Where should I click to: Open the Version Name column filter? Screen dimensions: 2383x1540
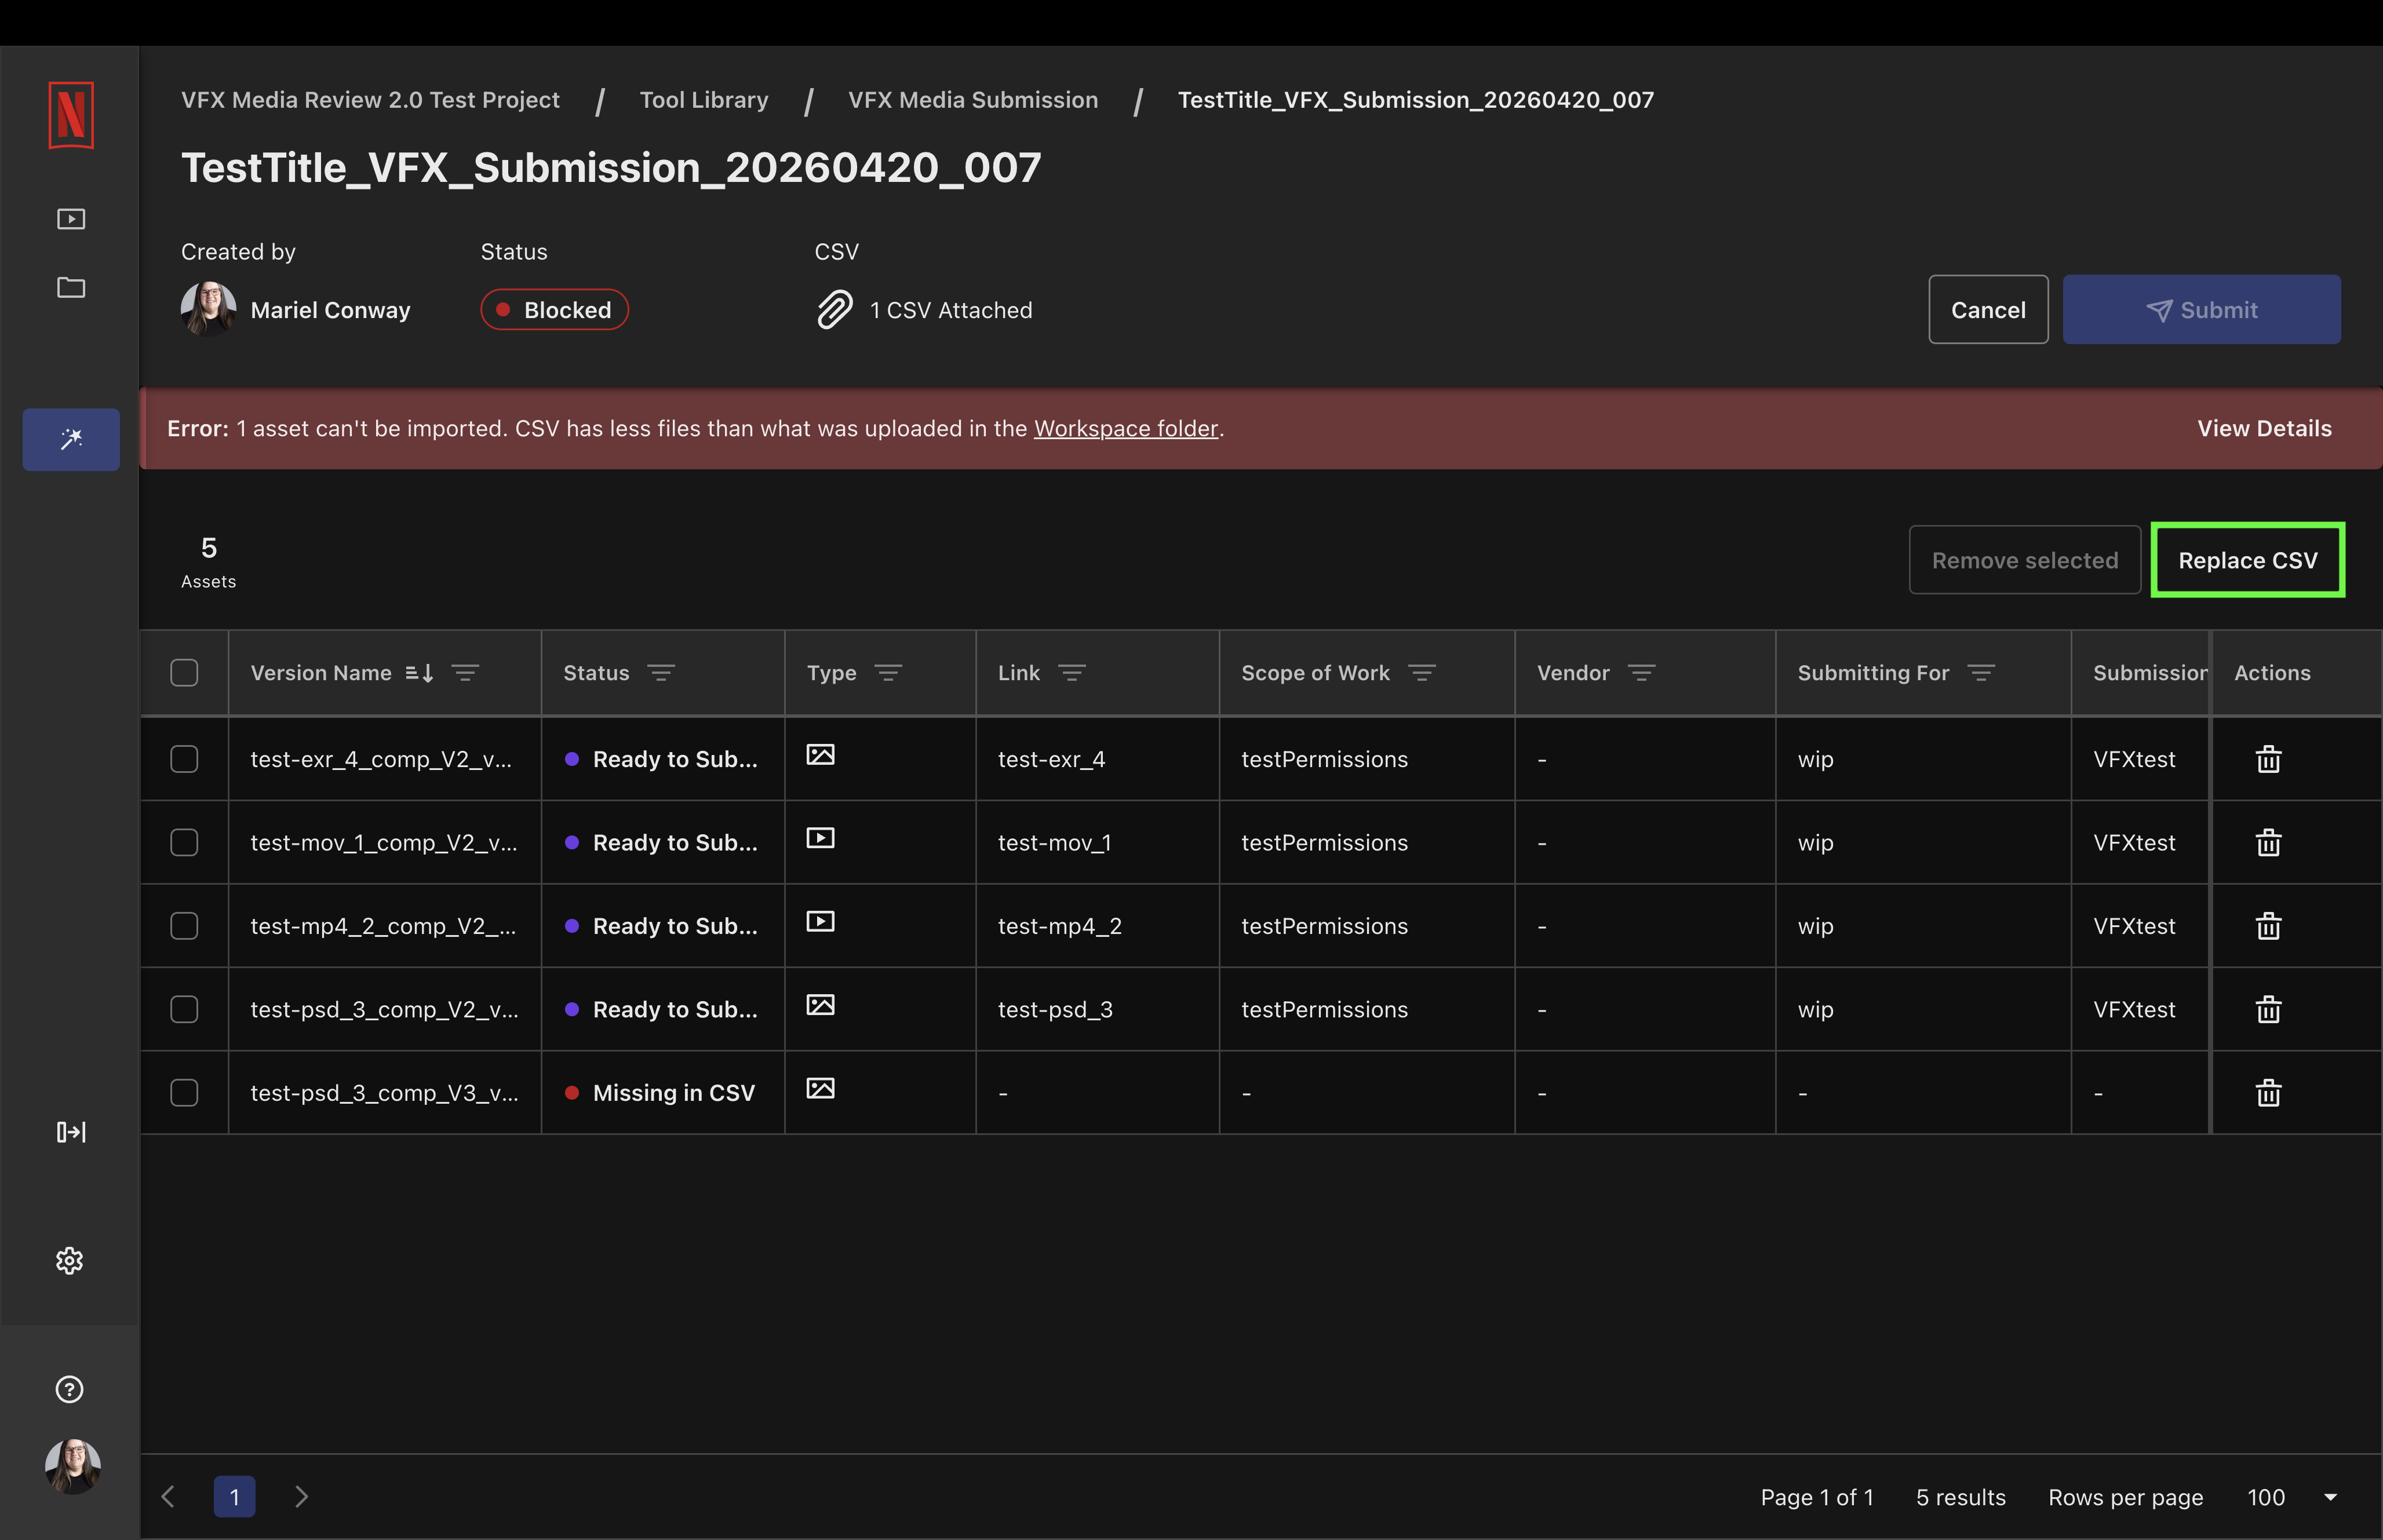click(465, 673)
